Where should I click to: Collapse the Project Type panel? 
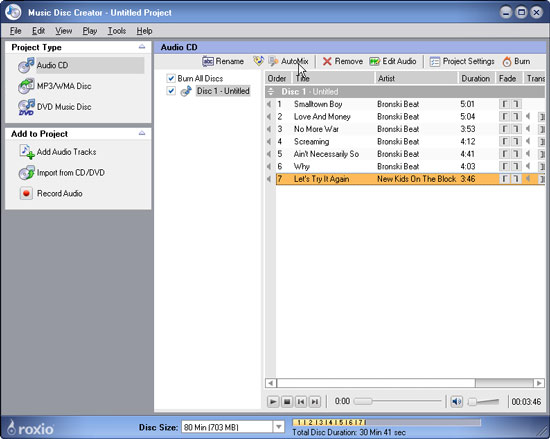142,47
